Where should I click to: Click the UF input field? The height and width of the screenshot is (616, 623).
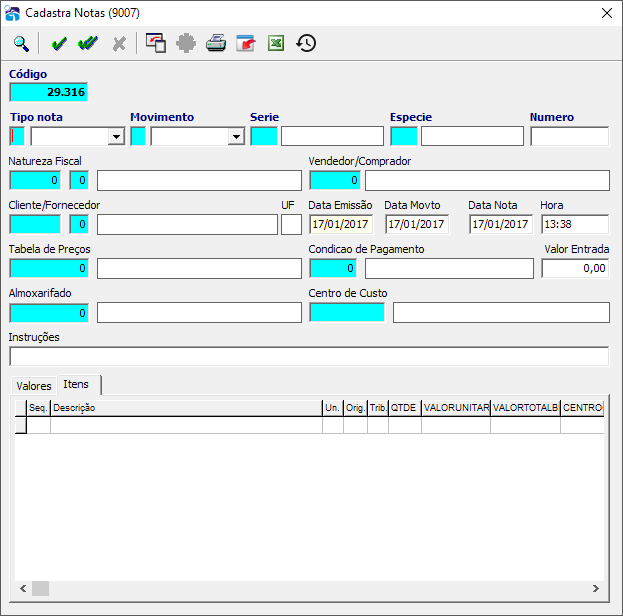291,224
